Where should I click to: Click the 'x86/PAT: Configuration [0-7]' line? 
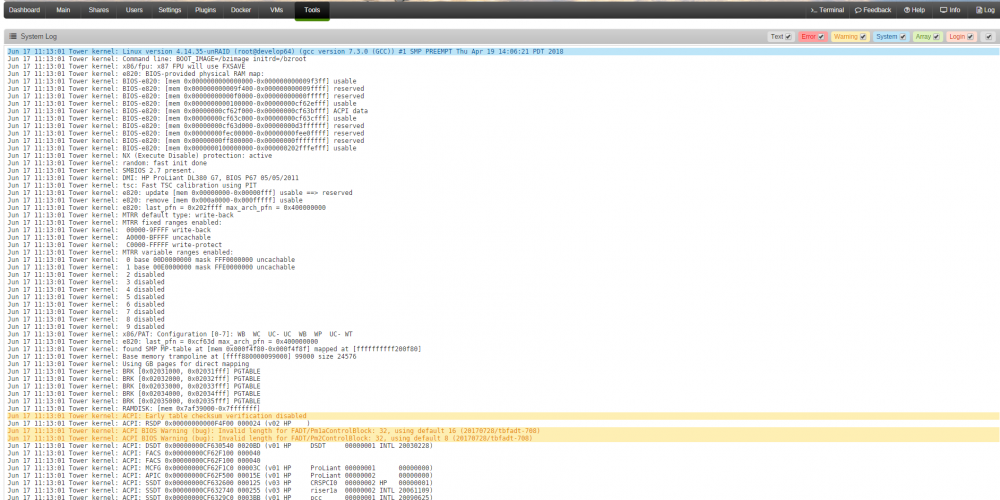180,334
